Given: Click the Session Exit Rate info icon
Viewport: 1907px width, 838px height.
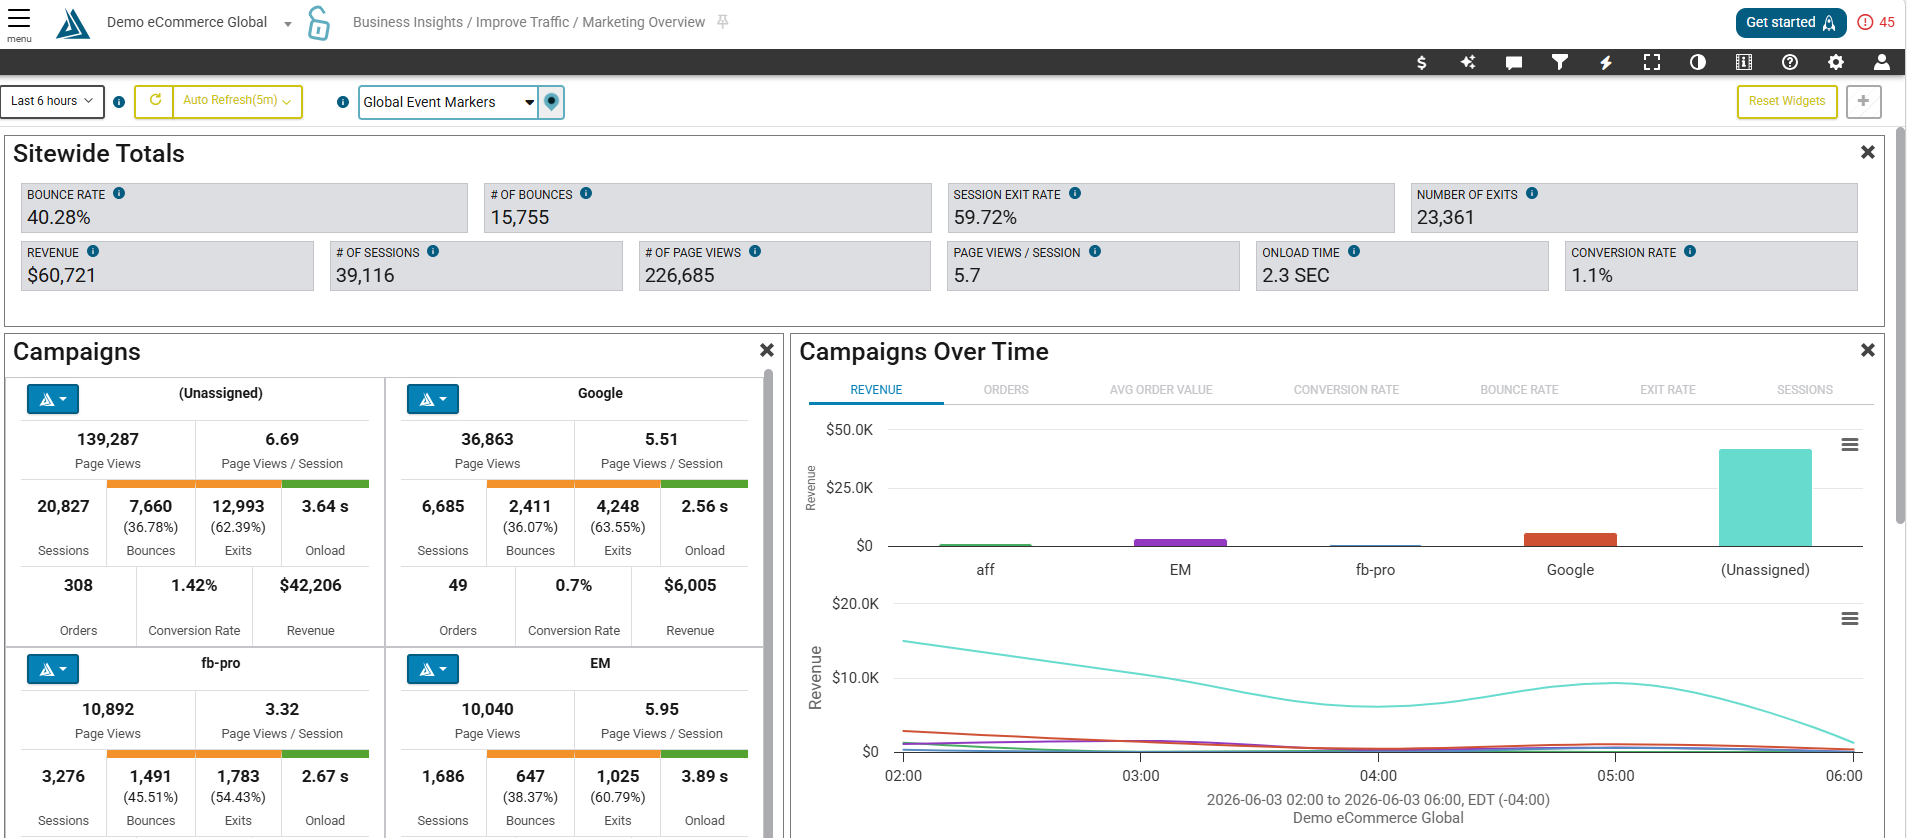Looking at the screenshot, I should click(x=1075, y=193).
